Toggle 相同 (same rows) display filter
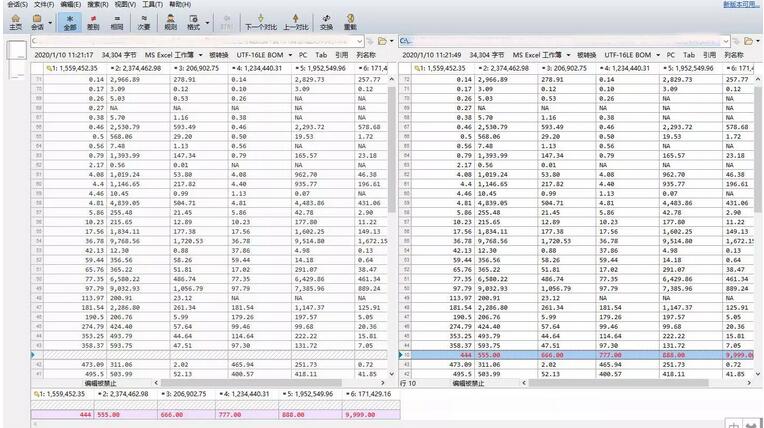 [x=118, y=21]
